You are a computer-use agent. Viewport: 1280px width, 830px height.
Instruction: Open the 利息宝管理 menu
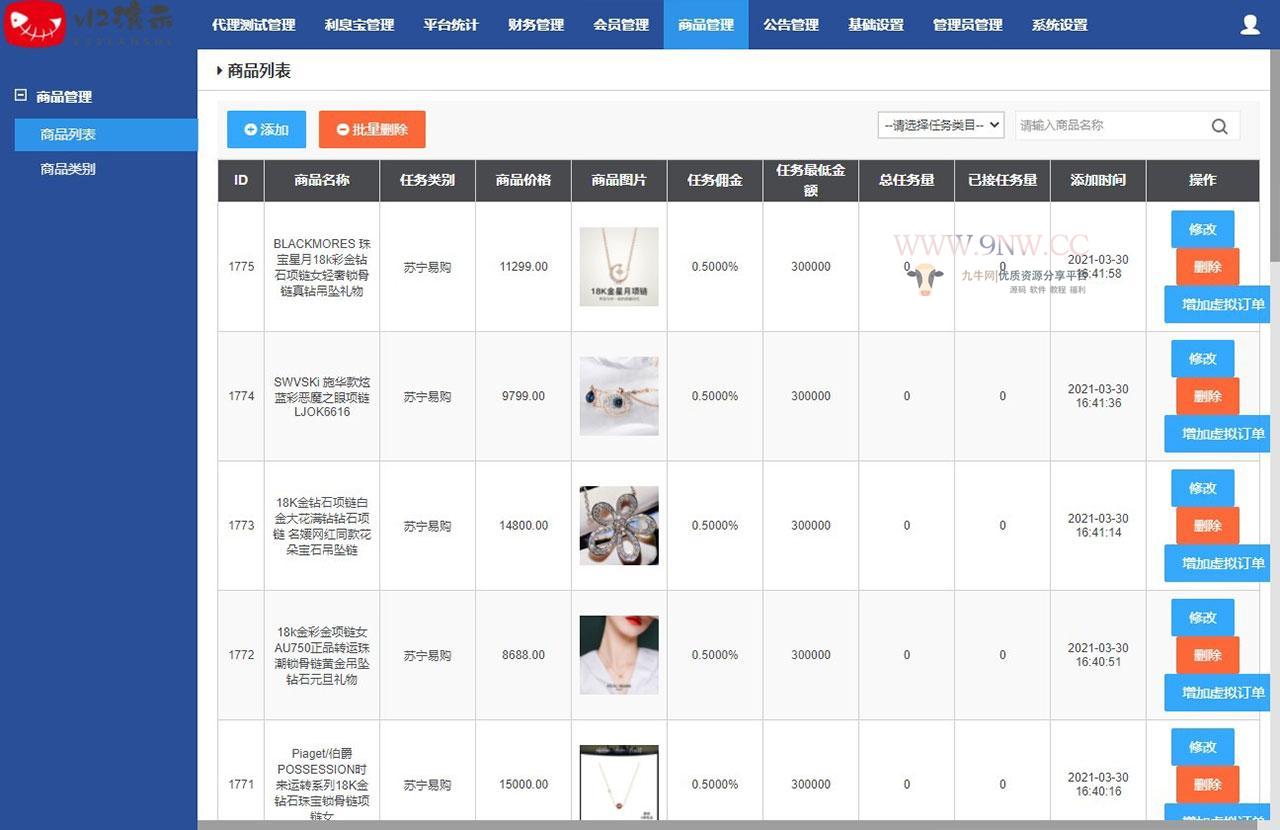360,25
